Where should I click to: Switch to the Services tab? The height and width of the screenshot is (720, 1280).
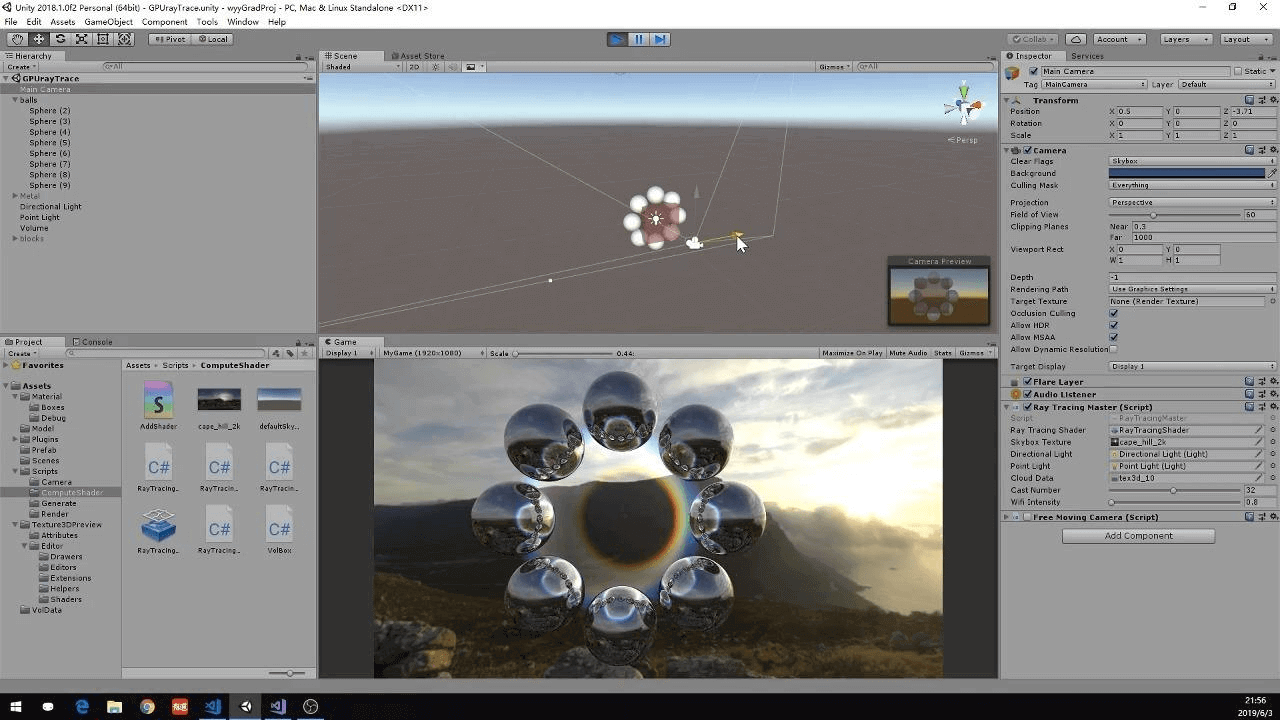point(1086,56)
